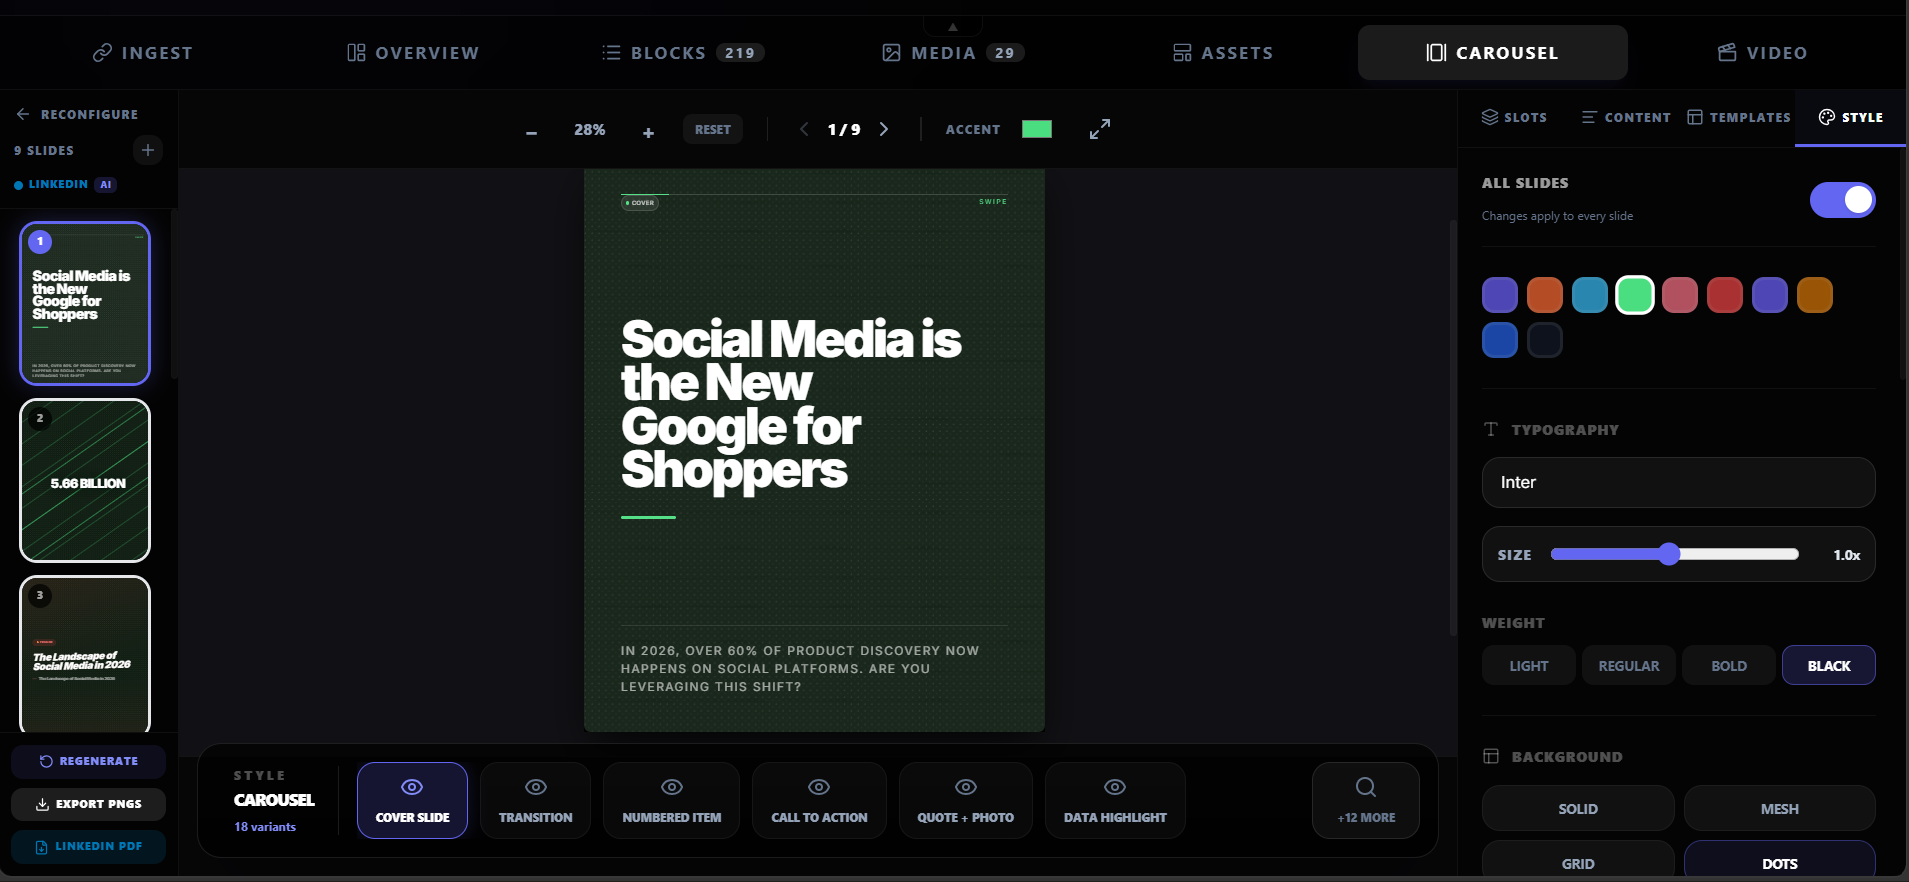Open the Templates panel tab
Image resolution: width=1909 pixels, height=882 pixels.
point(1739,117)
